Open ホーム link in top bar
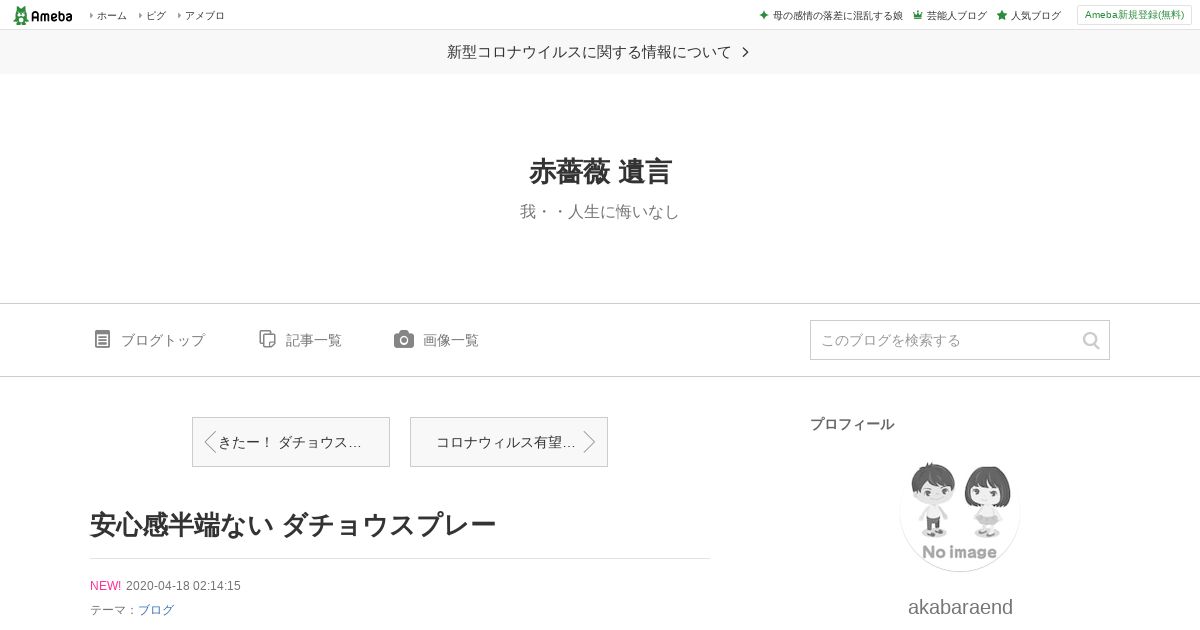 coord(111,16)
